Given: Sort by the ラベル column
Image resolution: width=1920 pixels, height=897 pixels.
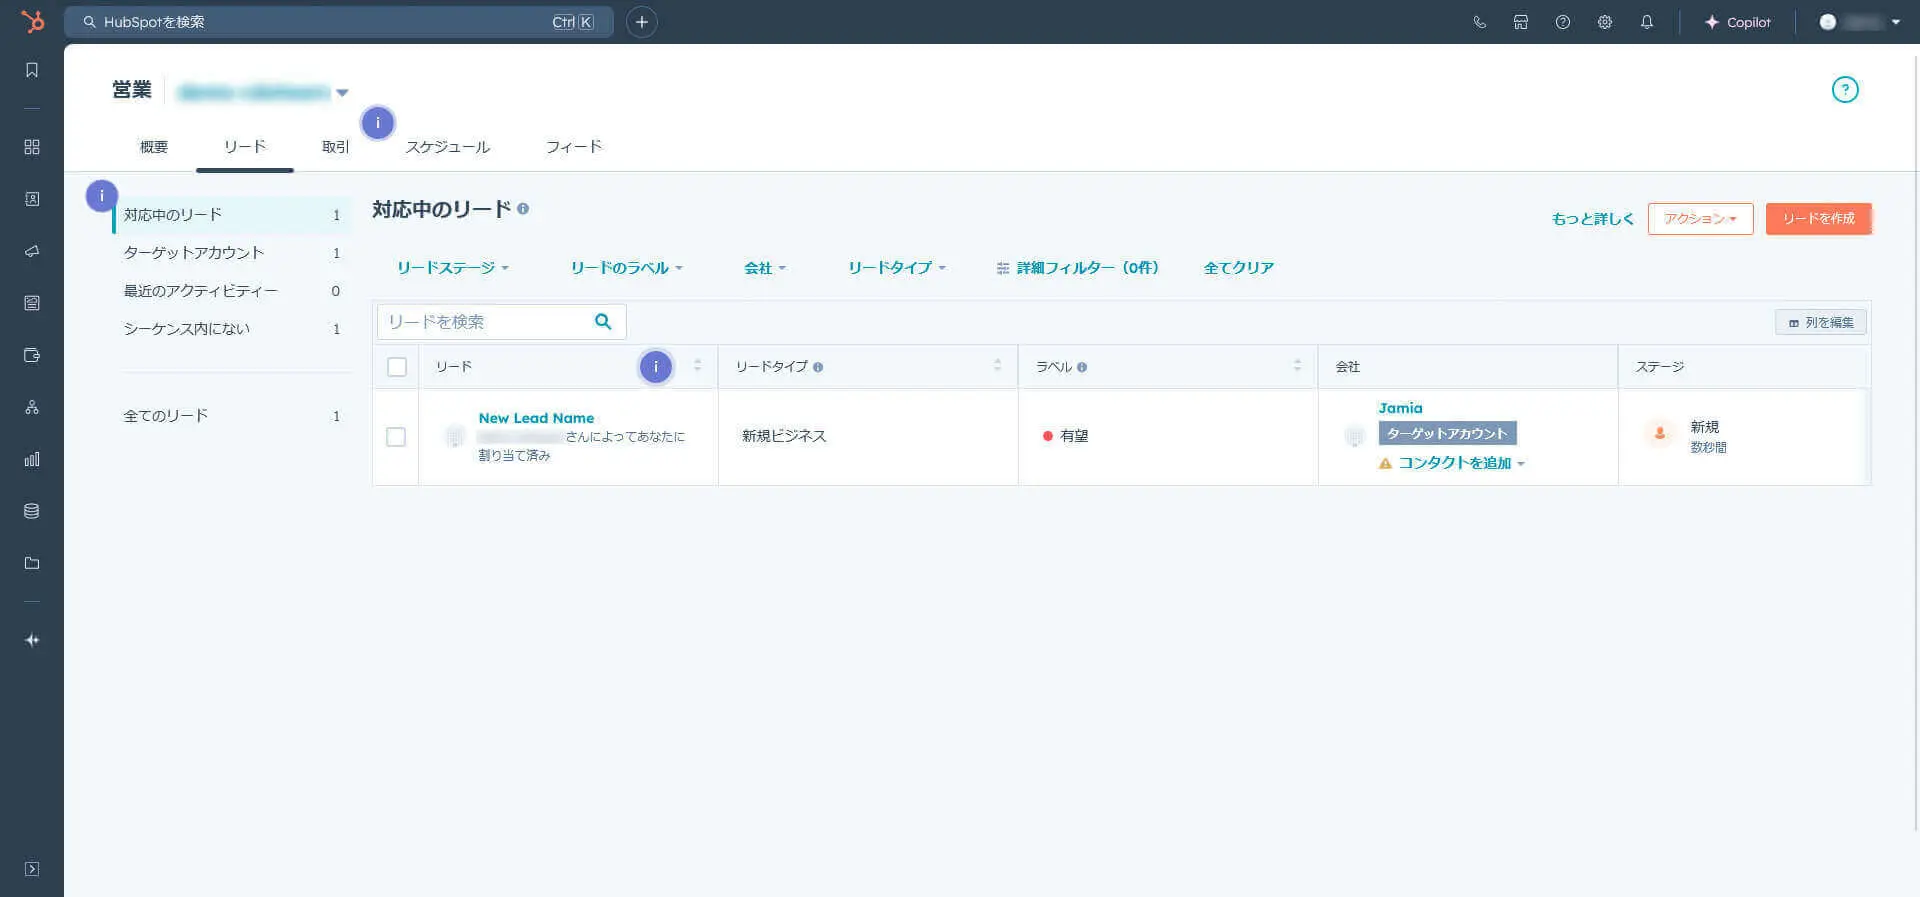Looking at the screenshot, I should pyautogui.click(x=1297, y=366).
